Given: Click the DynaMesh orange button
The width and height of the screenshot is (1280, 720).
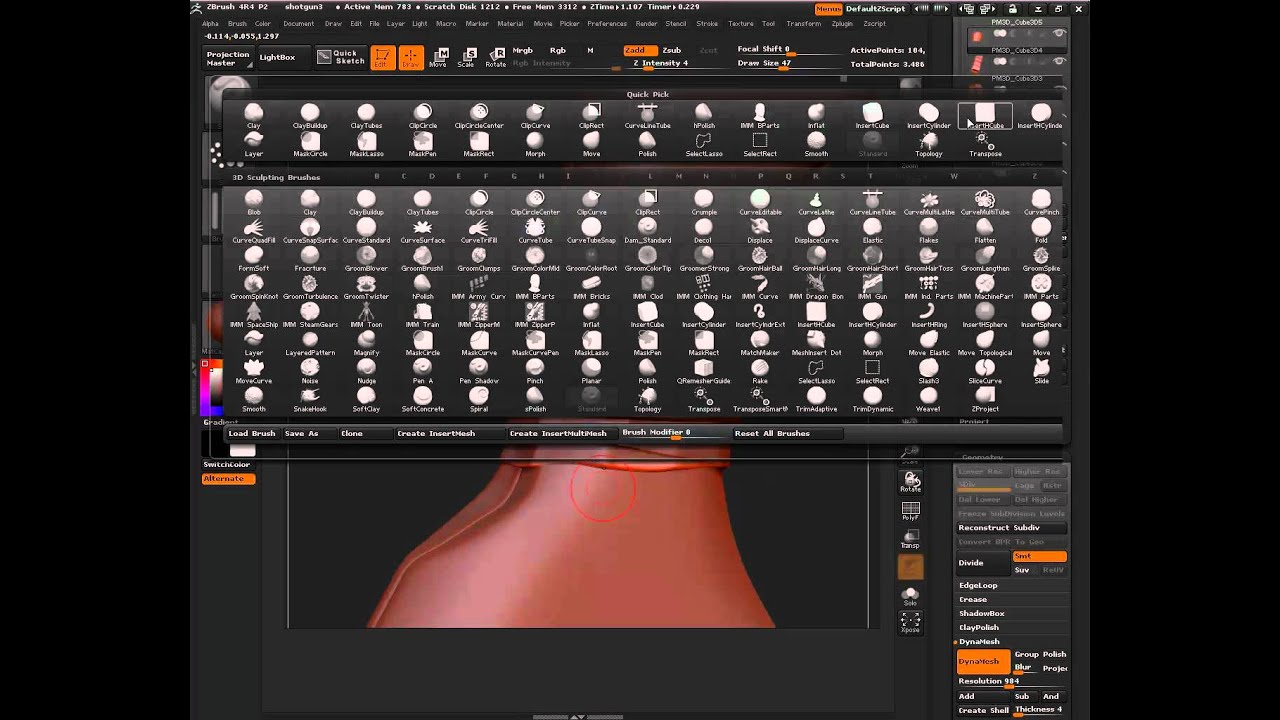Looking at the screenshot, I should point(983,662).
